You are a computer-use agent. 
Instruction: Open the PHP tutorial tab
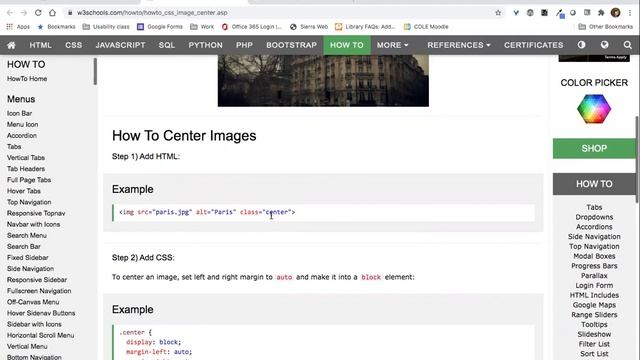244,45
